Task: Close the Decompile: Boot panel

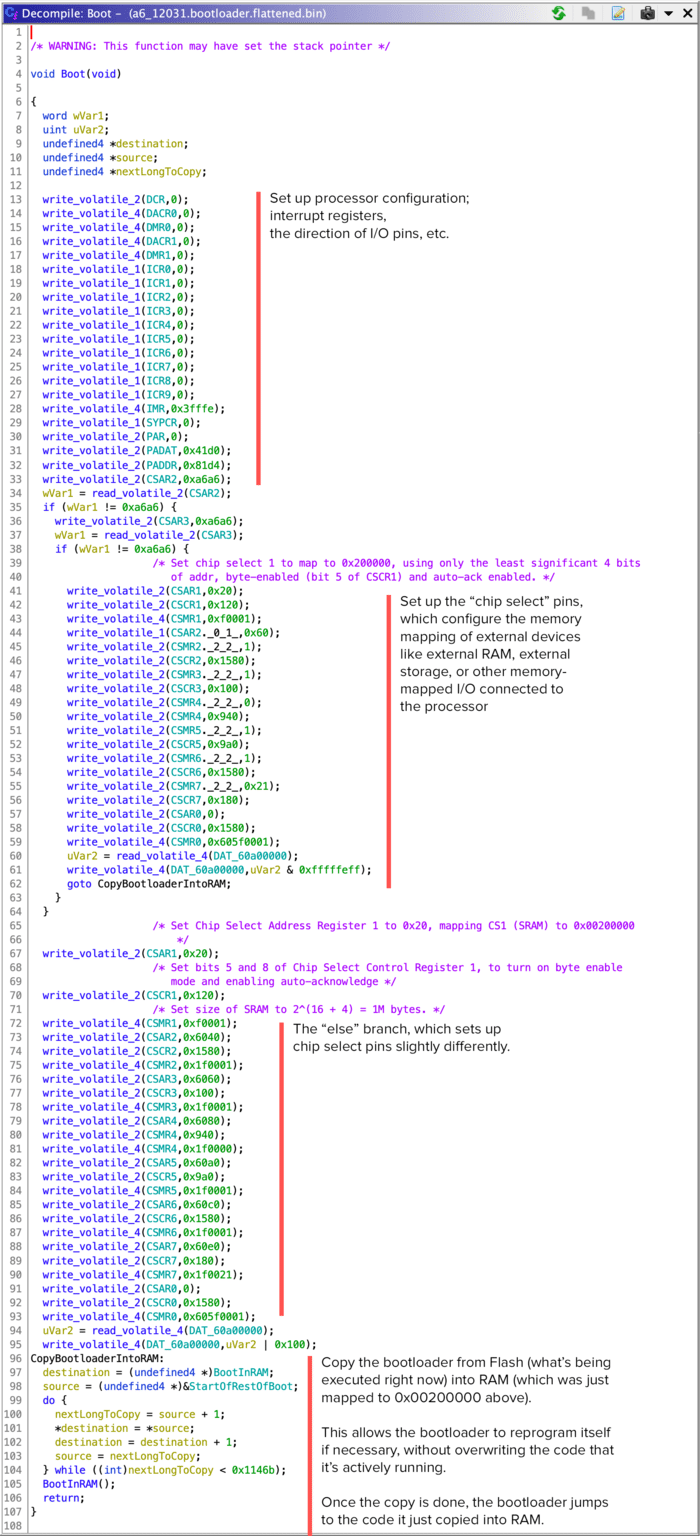Action: (x=688, y=13)
